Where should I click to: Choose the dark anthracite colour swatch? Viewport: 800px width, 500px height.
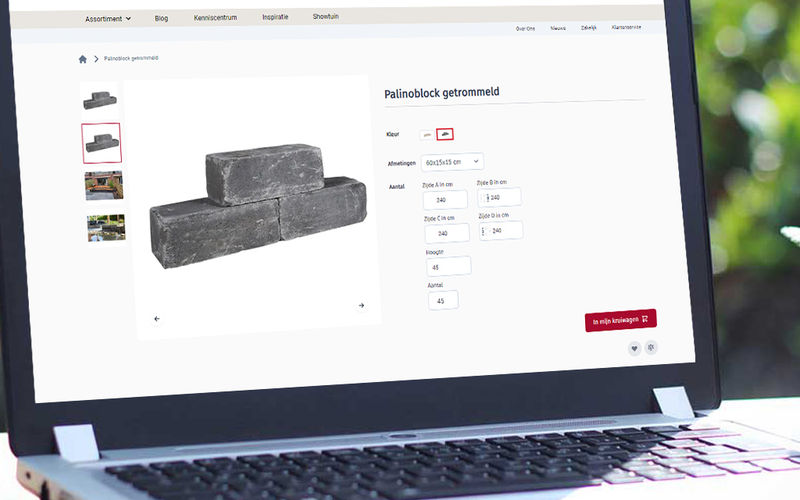pyautogui.click(x=445, y=134)
